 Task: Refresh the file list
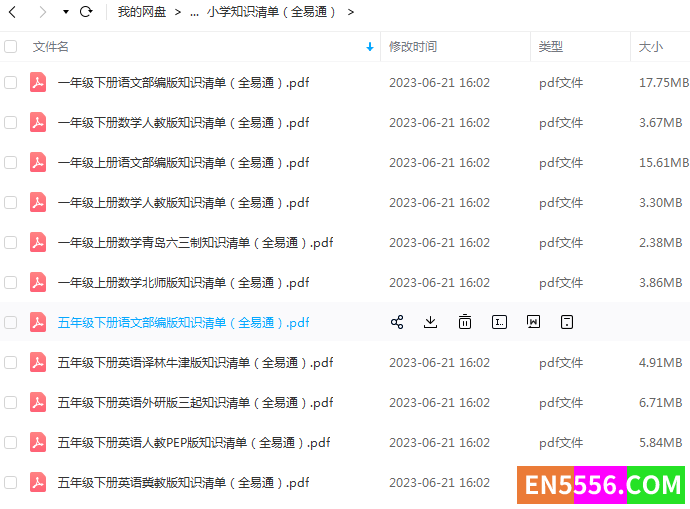pos(86,12)
